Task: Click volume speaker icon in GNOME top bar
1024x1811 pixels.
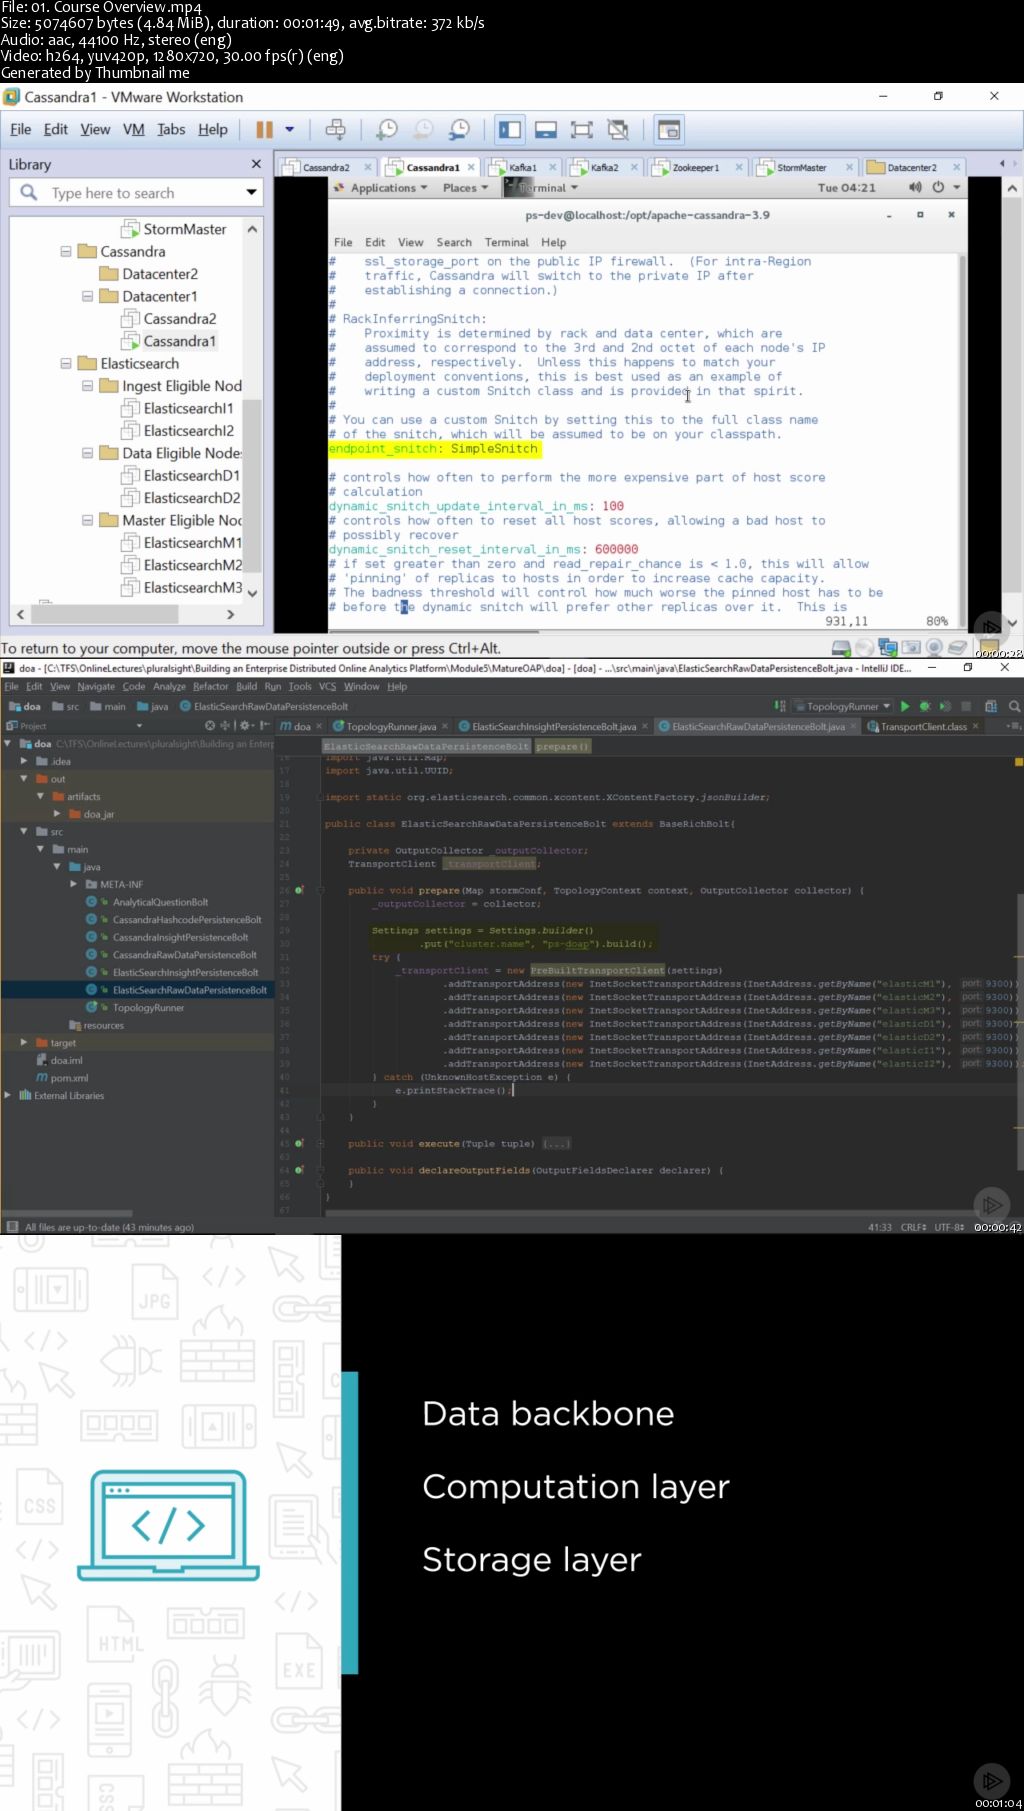Action: point(915,188)
